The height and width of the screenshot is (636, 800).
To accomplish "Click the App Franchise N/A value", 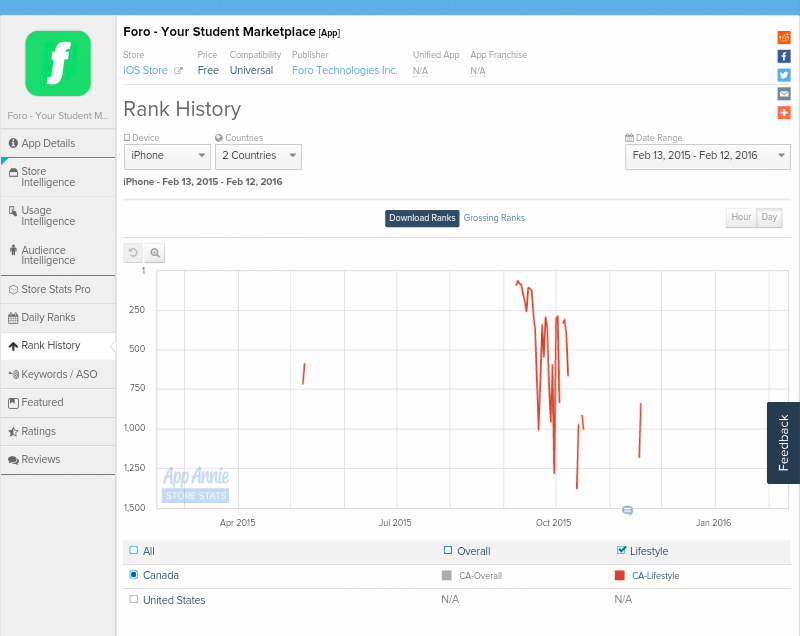I will tap(478, 71).
